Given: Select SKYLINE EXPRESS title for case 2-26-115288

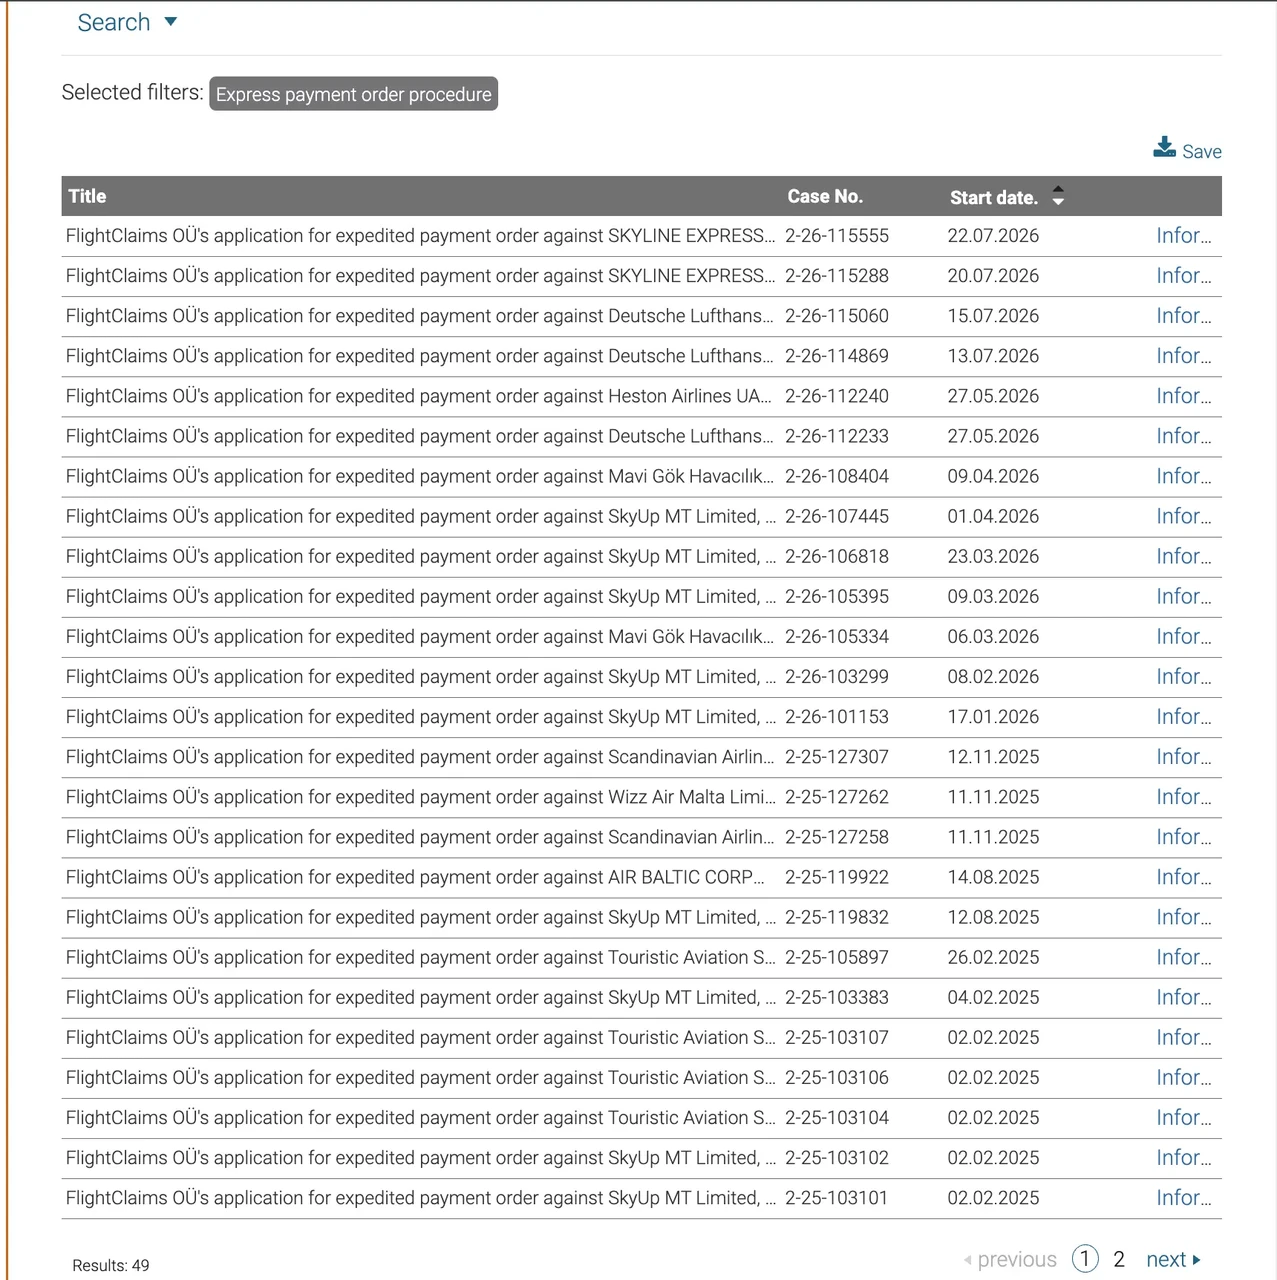Looking at the screenshot, I should tap(421, 276).
